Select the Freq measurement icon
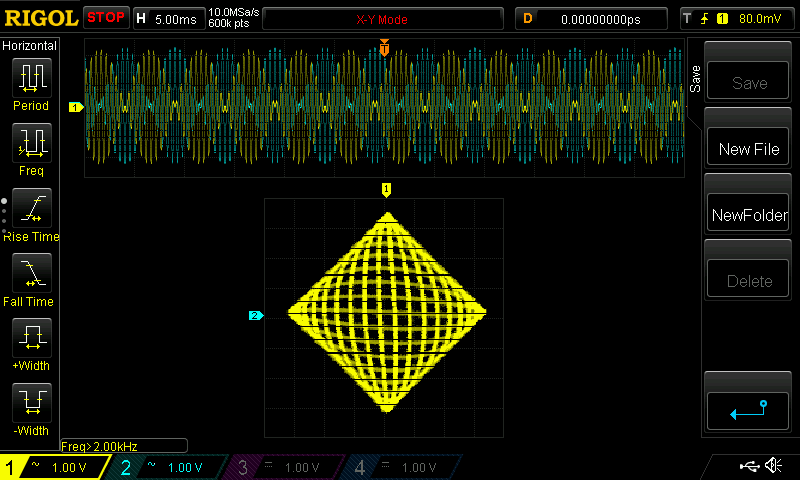The height and width of the screenshot is (480, 800). (x=31, y=144)
